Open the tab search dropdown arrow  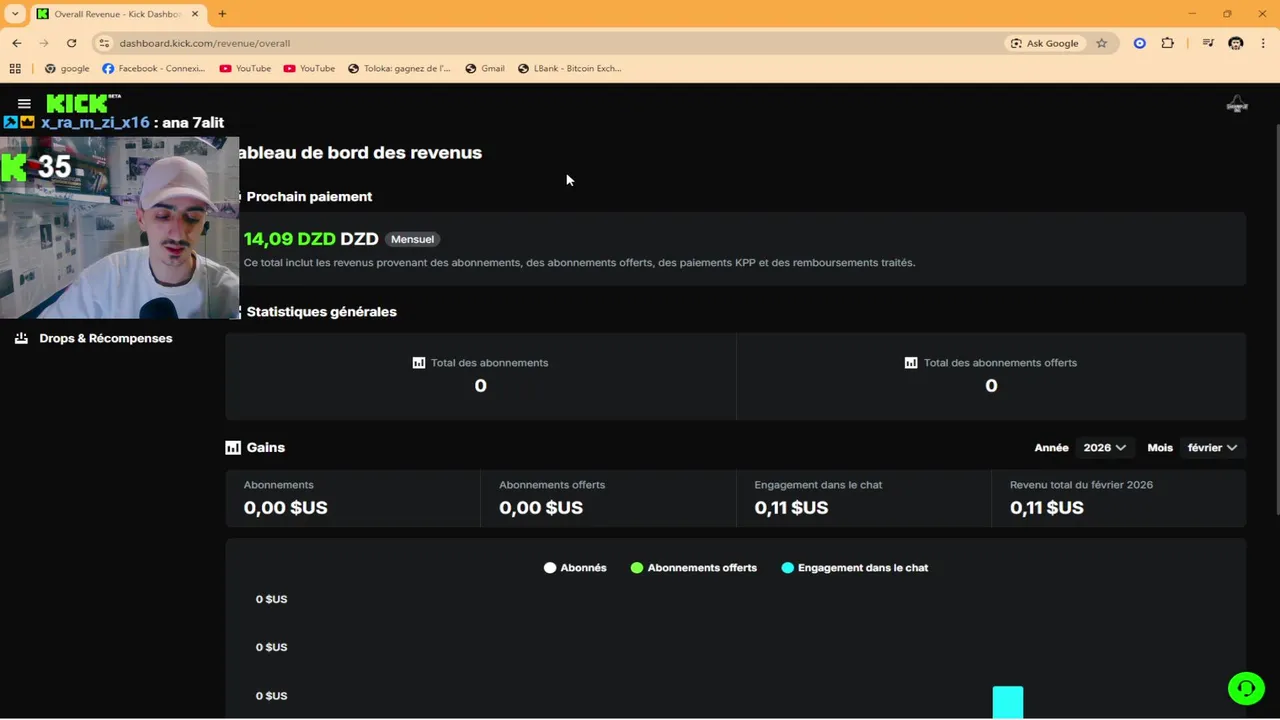coord(15,14)
